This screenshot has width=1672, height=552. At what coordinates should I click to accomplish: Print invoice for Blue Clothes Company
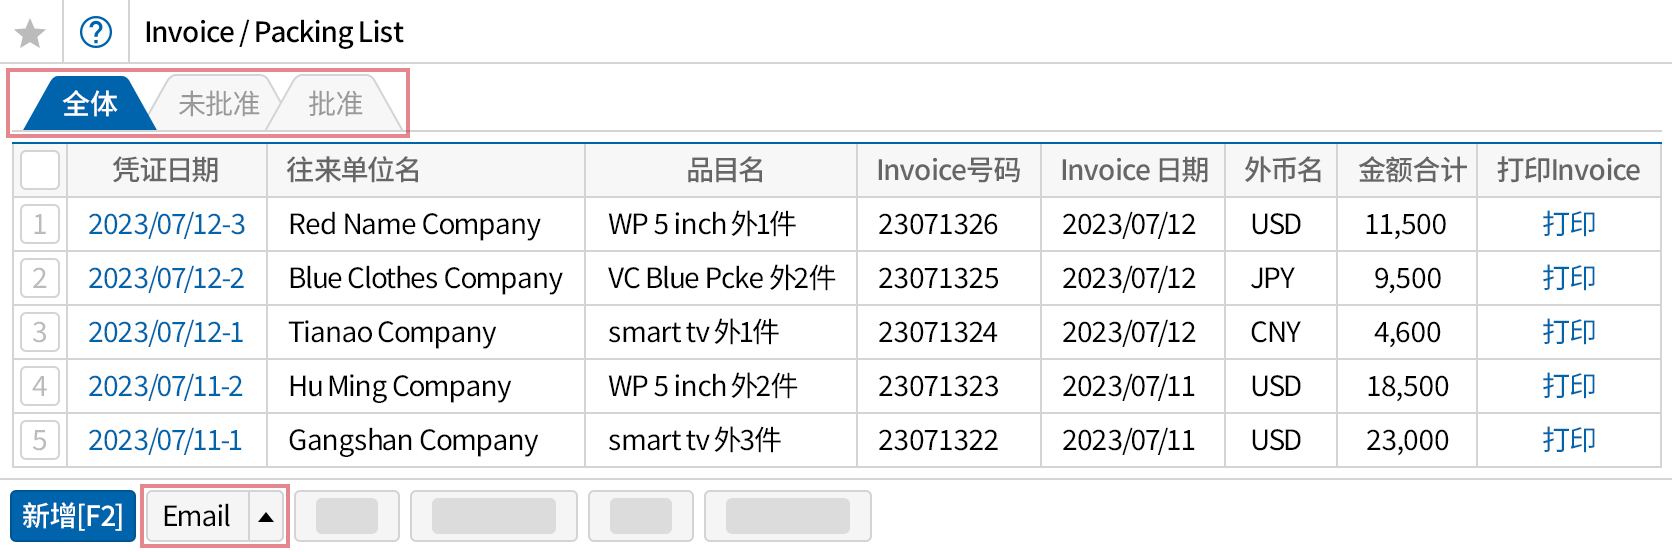1568,278
